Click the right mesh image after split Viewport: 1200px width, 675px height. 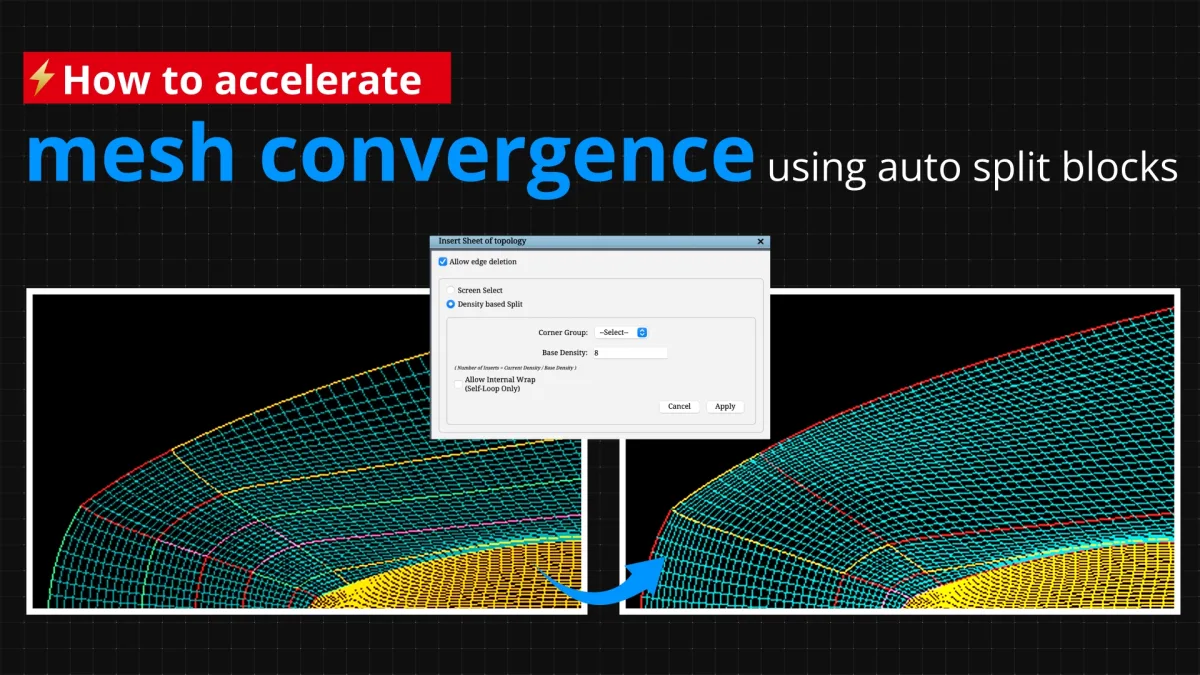[899, 451]
